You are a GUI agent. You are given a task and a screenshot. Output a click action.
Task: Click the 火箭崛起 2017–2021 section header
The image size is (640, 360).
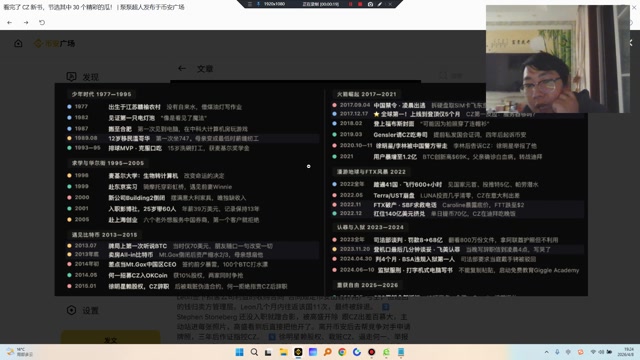coord(367,94)
